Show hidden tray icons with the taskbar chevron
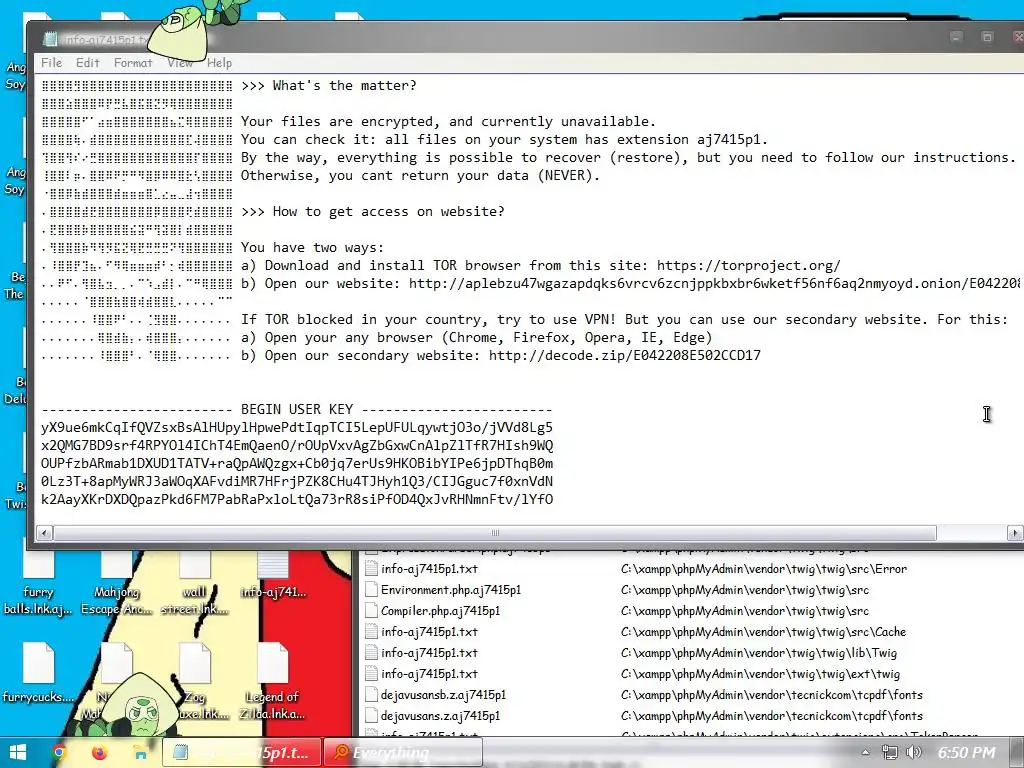Screen dimensions: 1024x768 865,753
